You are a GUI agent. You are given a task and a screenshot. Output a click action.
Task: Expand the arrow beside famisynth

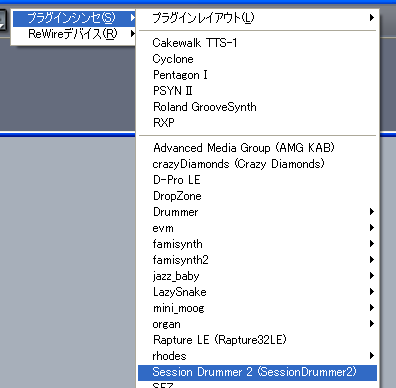pyautogui.click(x=372, y=244)
